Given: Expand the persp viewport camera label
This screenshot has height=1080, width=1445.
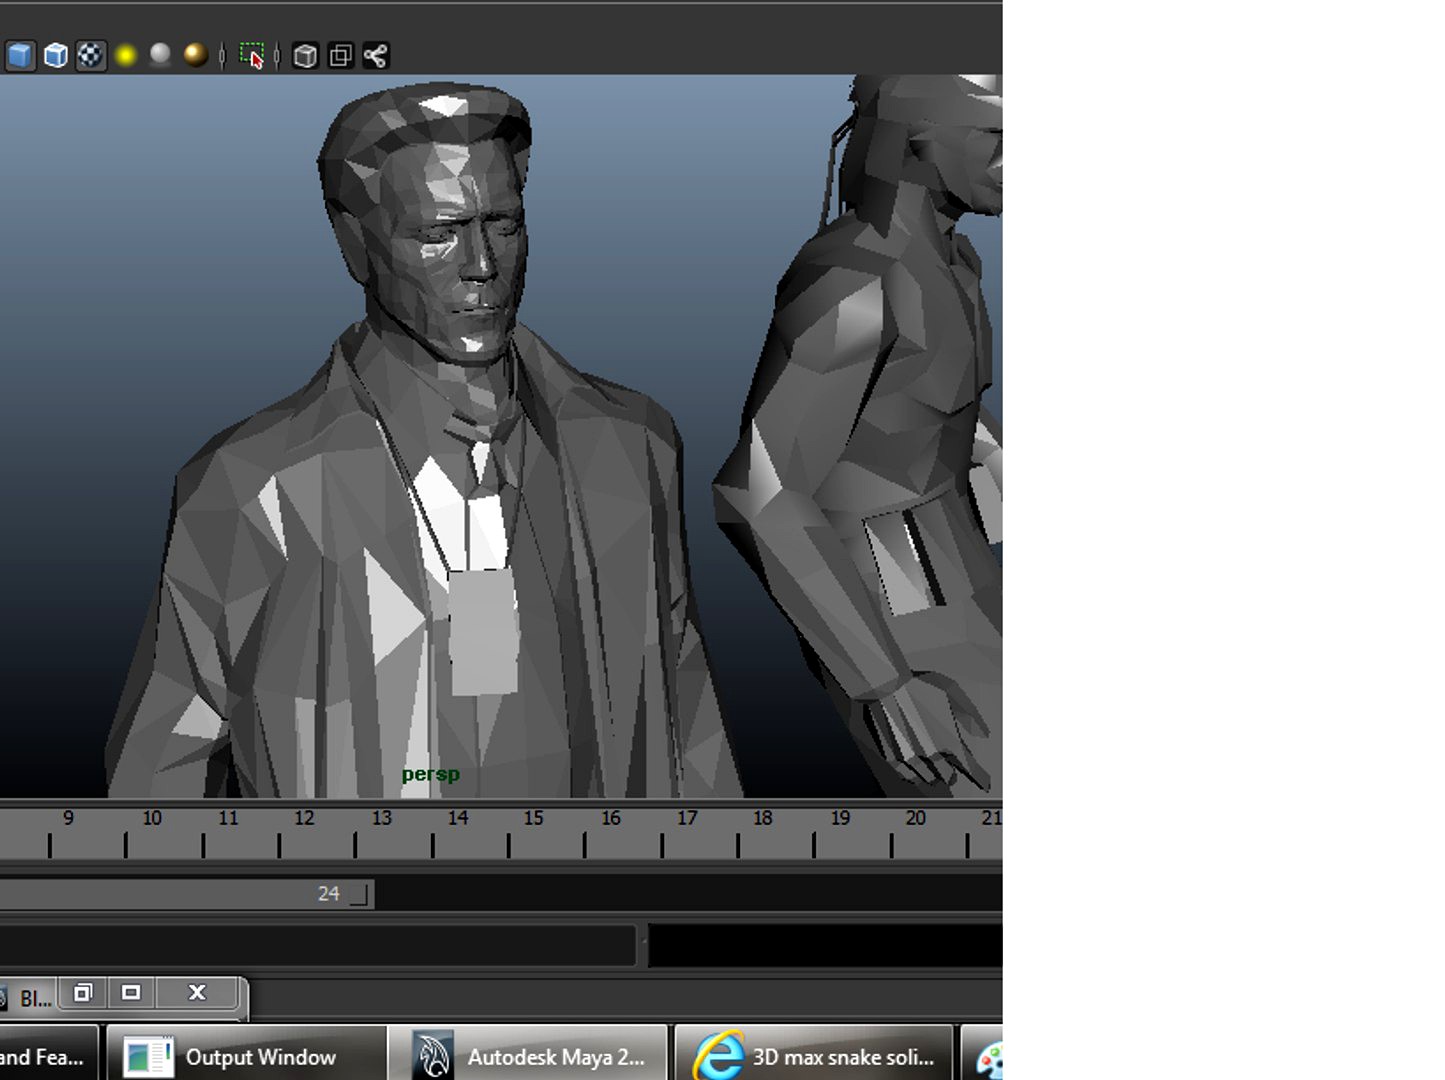Looking at the screenshot, I should click(430, 773).
